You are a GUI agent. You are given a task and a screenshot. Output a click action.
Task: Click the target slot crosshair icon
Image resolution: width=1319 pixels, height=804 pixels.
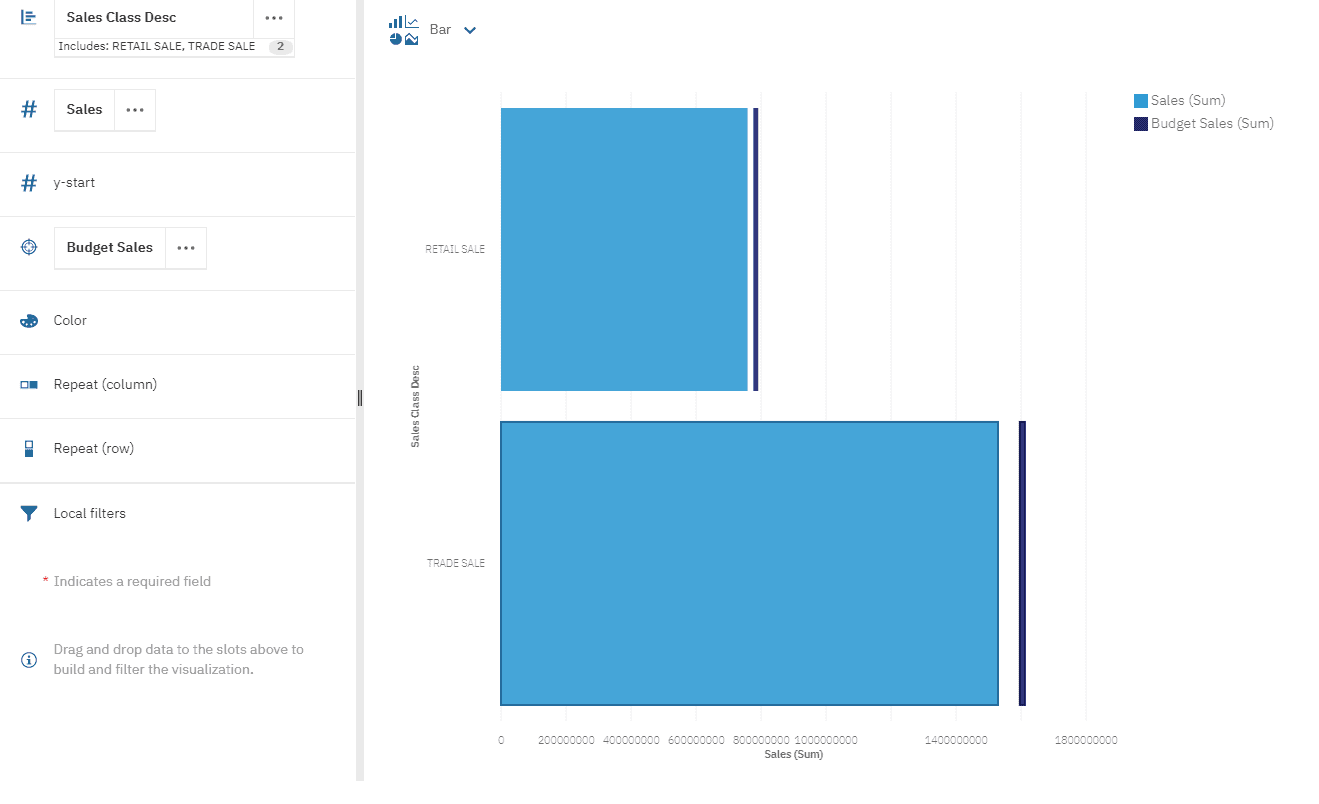(29, 247)
